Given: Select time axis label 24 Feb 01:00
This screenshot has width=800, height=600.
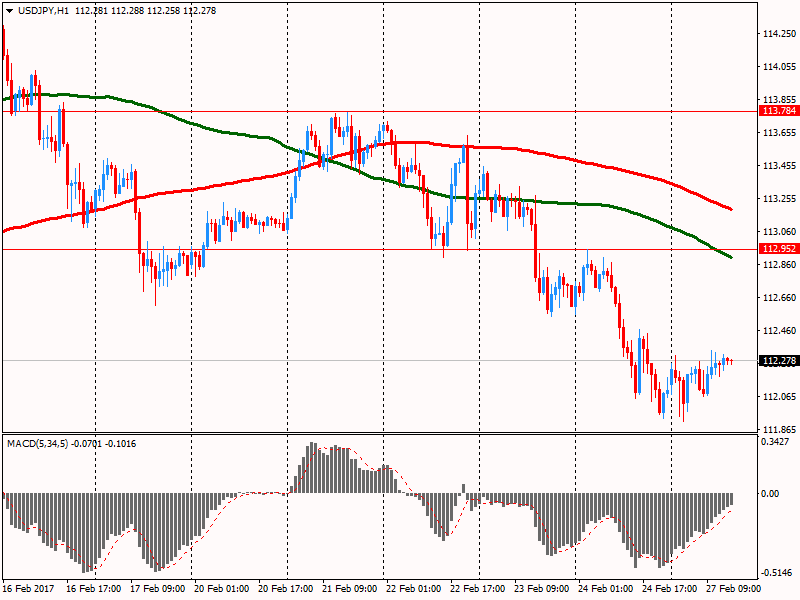Looking at the screenshot, I should [606, 588].
